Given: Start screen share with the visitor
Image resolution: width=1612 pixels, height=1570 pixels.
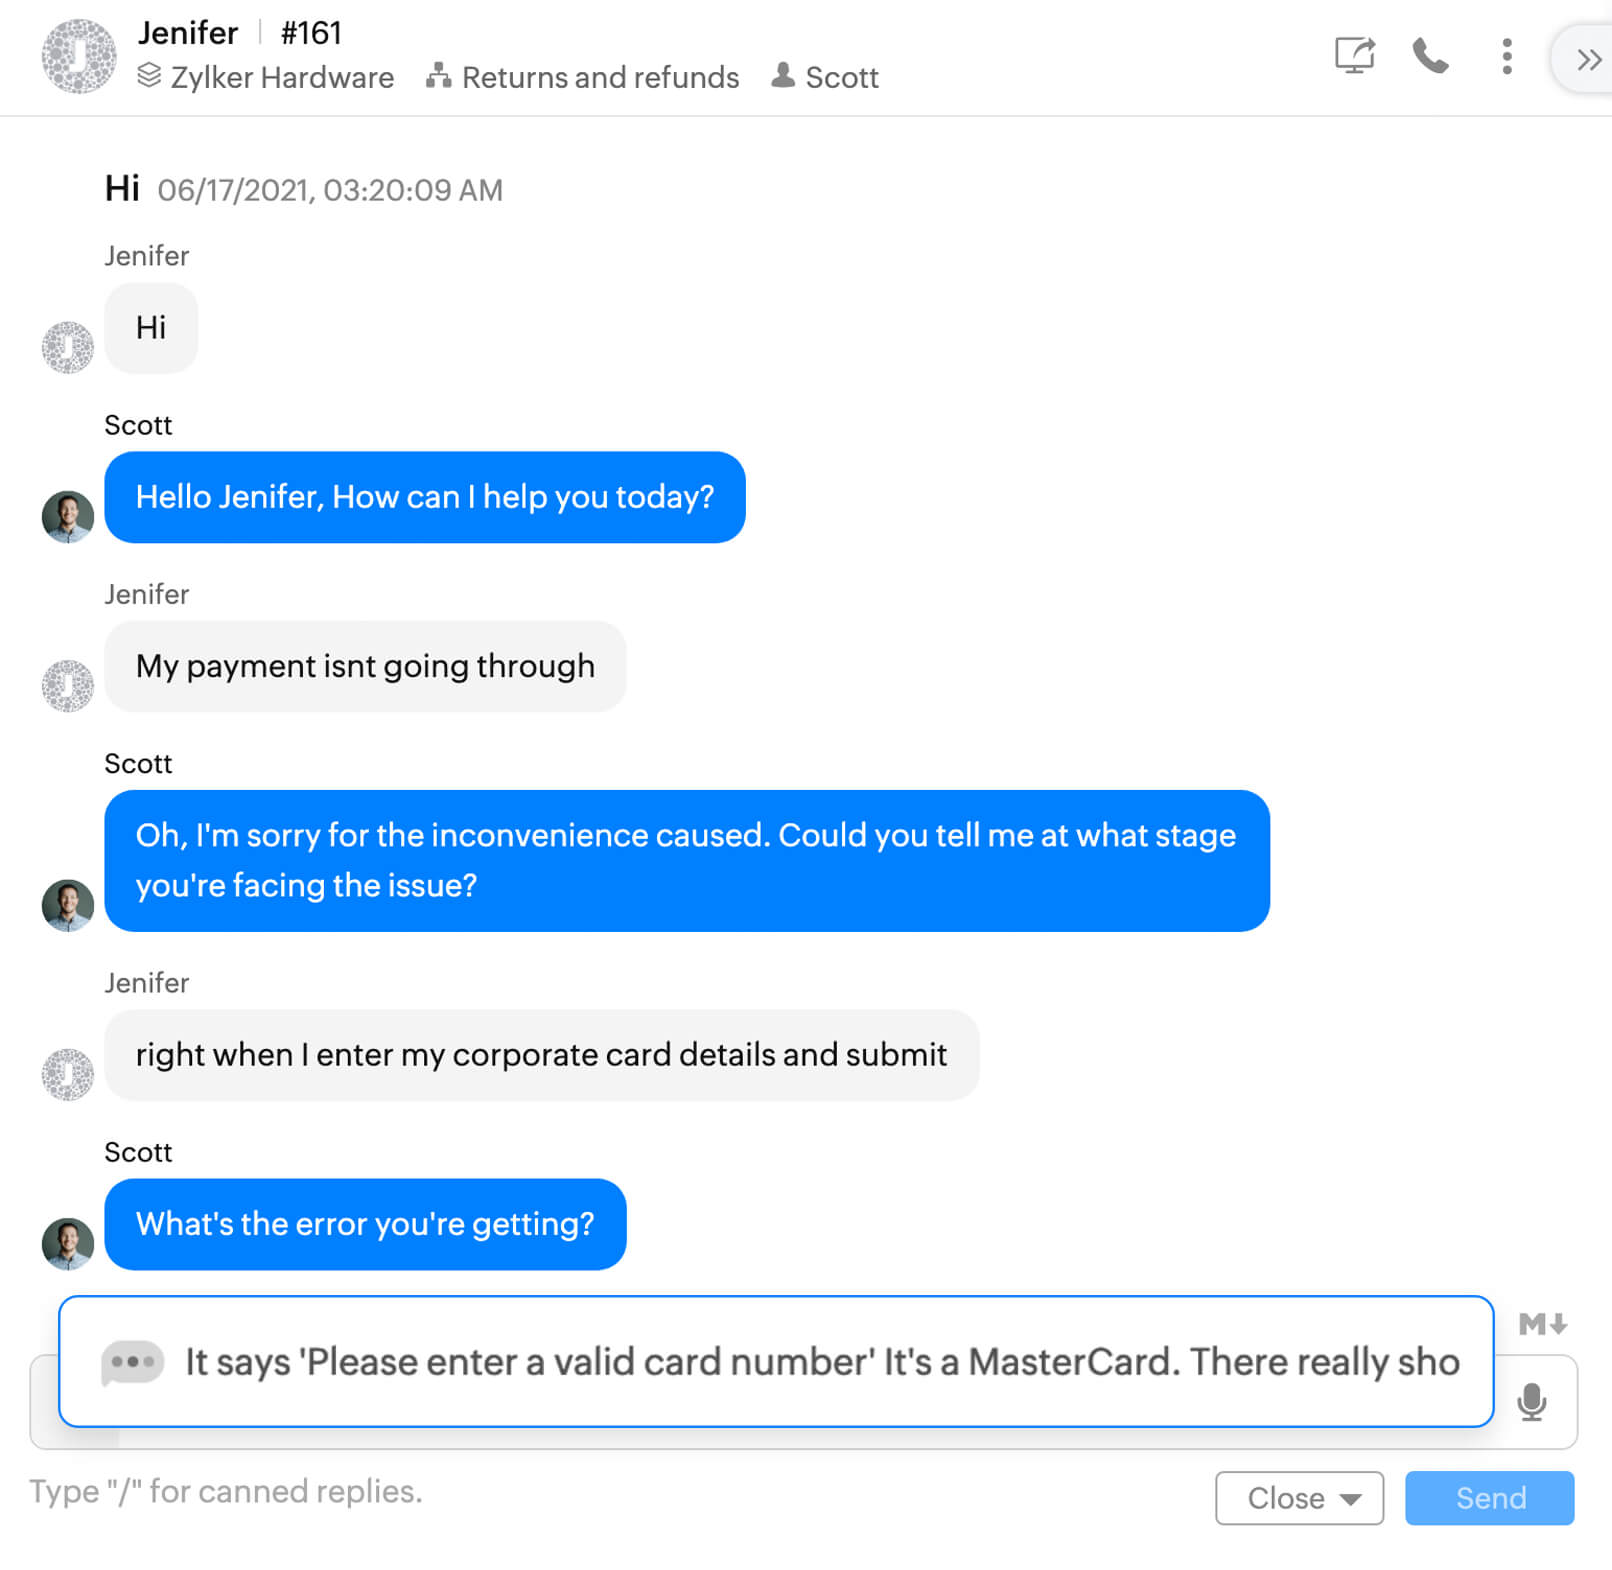Looking at the screenshot, I should point(1354,55).
